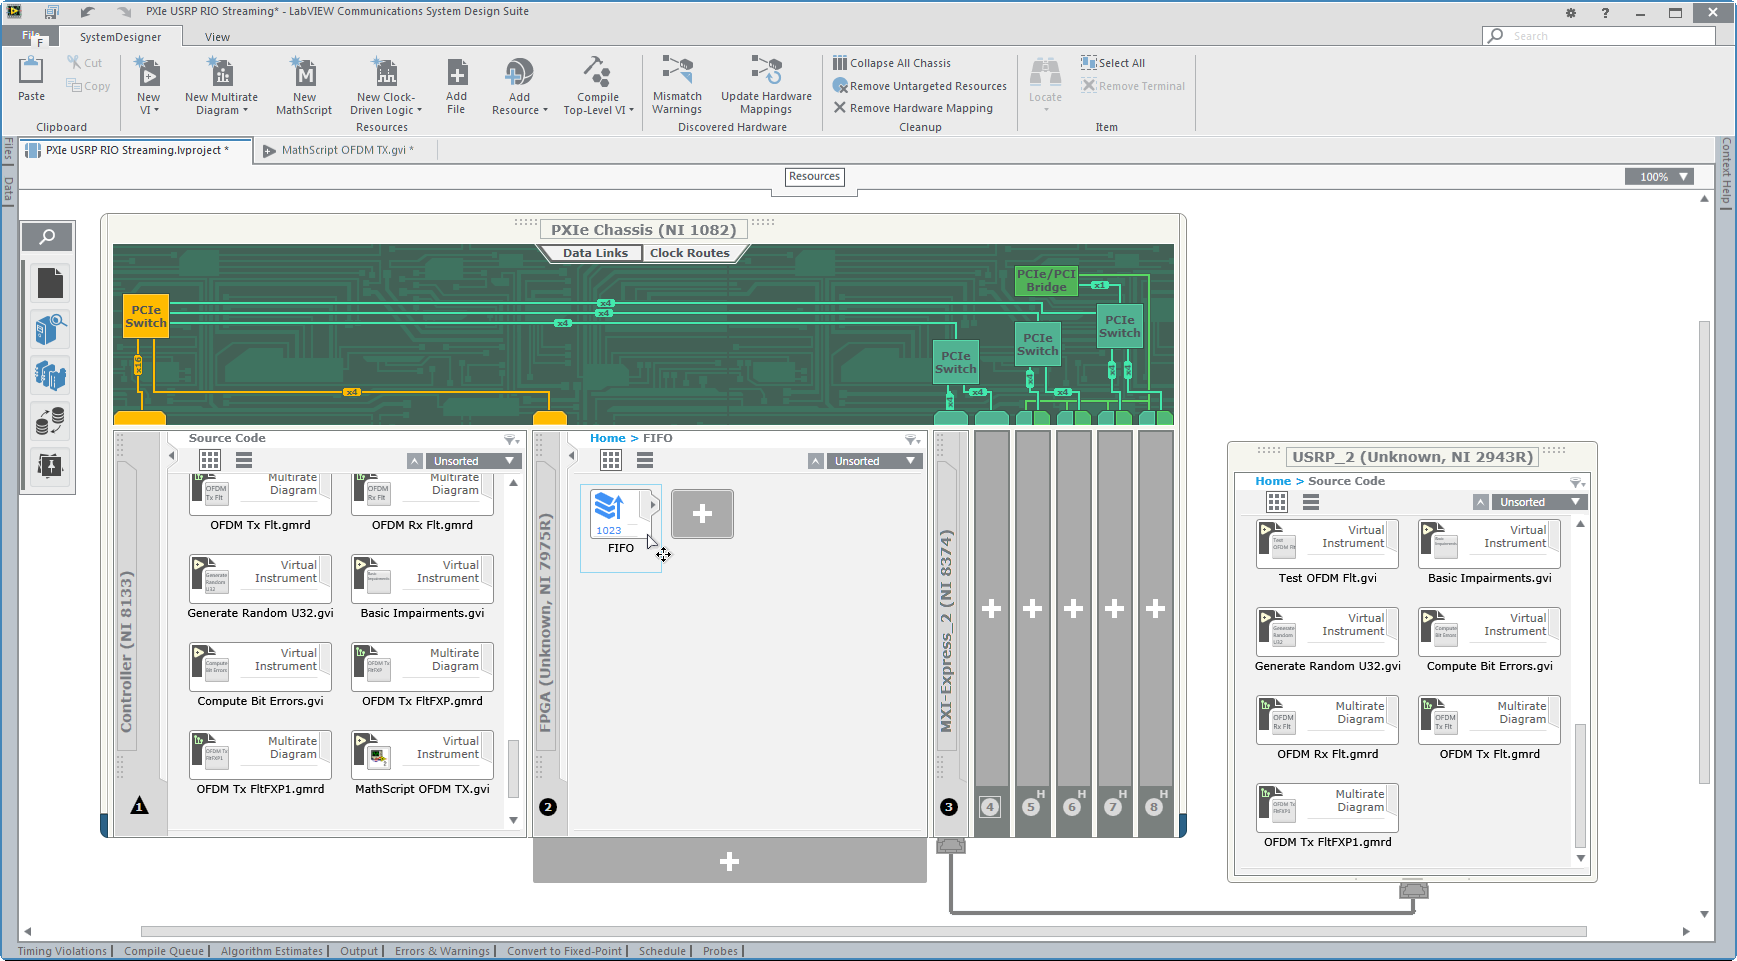Click Remove Hardware Mapping
The height and width of the screenshot is (961, 1737).
913,108
